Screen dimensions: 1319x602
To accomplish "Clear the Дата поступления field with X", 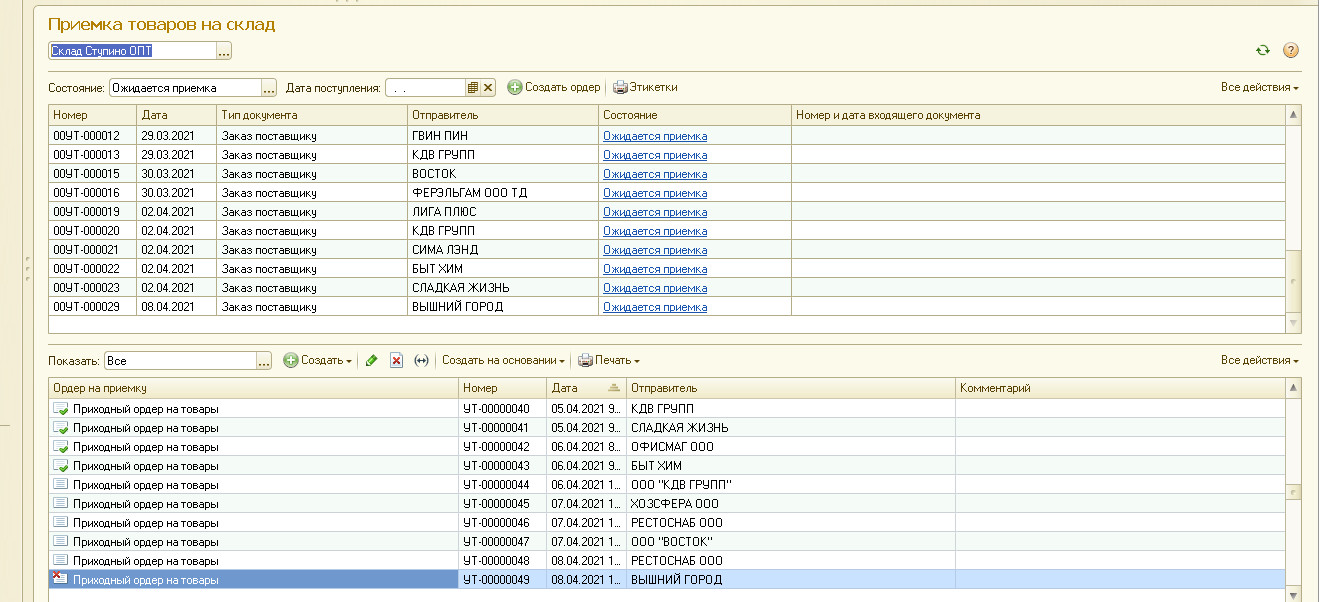I will click(488, 88).
